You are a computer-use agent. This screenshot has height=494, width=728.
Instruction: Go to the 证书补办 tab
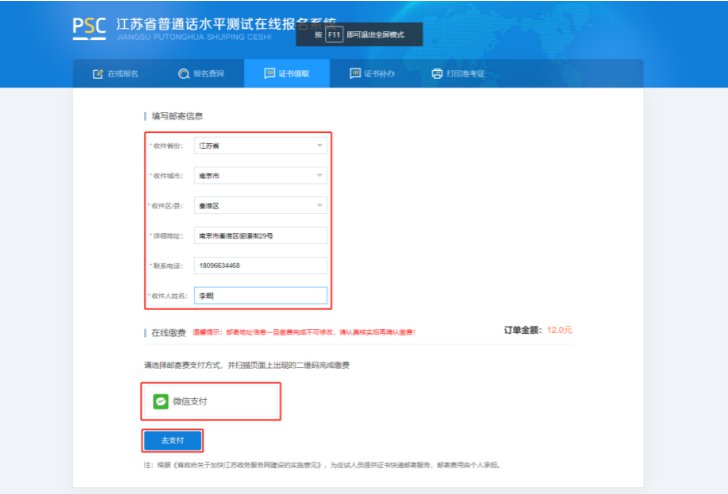tap(372, 74)
